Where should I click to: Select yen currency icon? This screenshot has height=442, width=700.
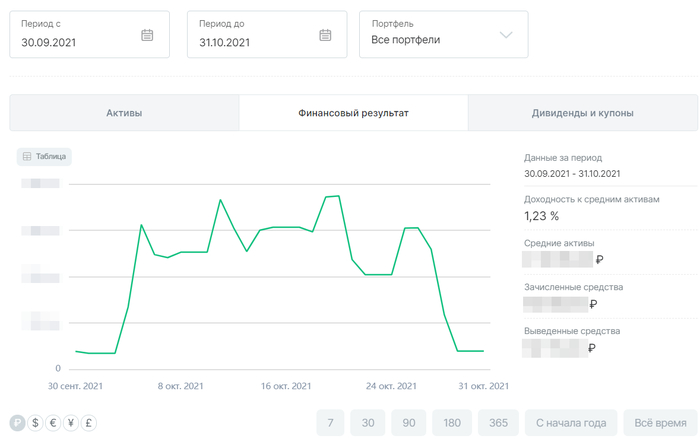(71, 423)
